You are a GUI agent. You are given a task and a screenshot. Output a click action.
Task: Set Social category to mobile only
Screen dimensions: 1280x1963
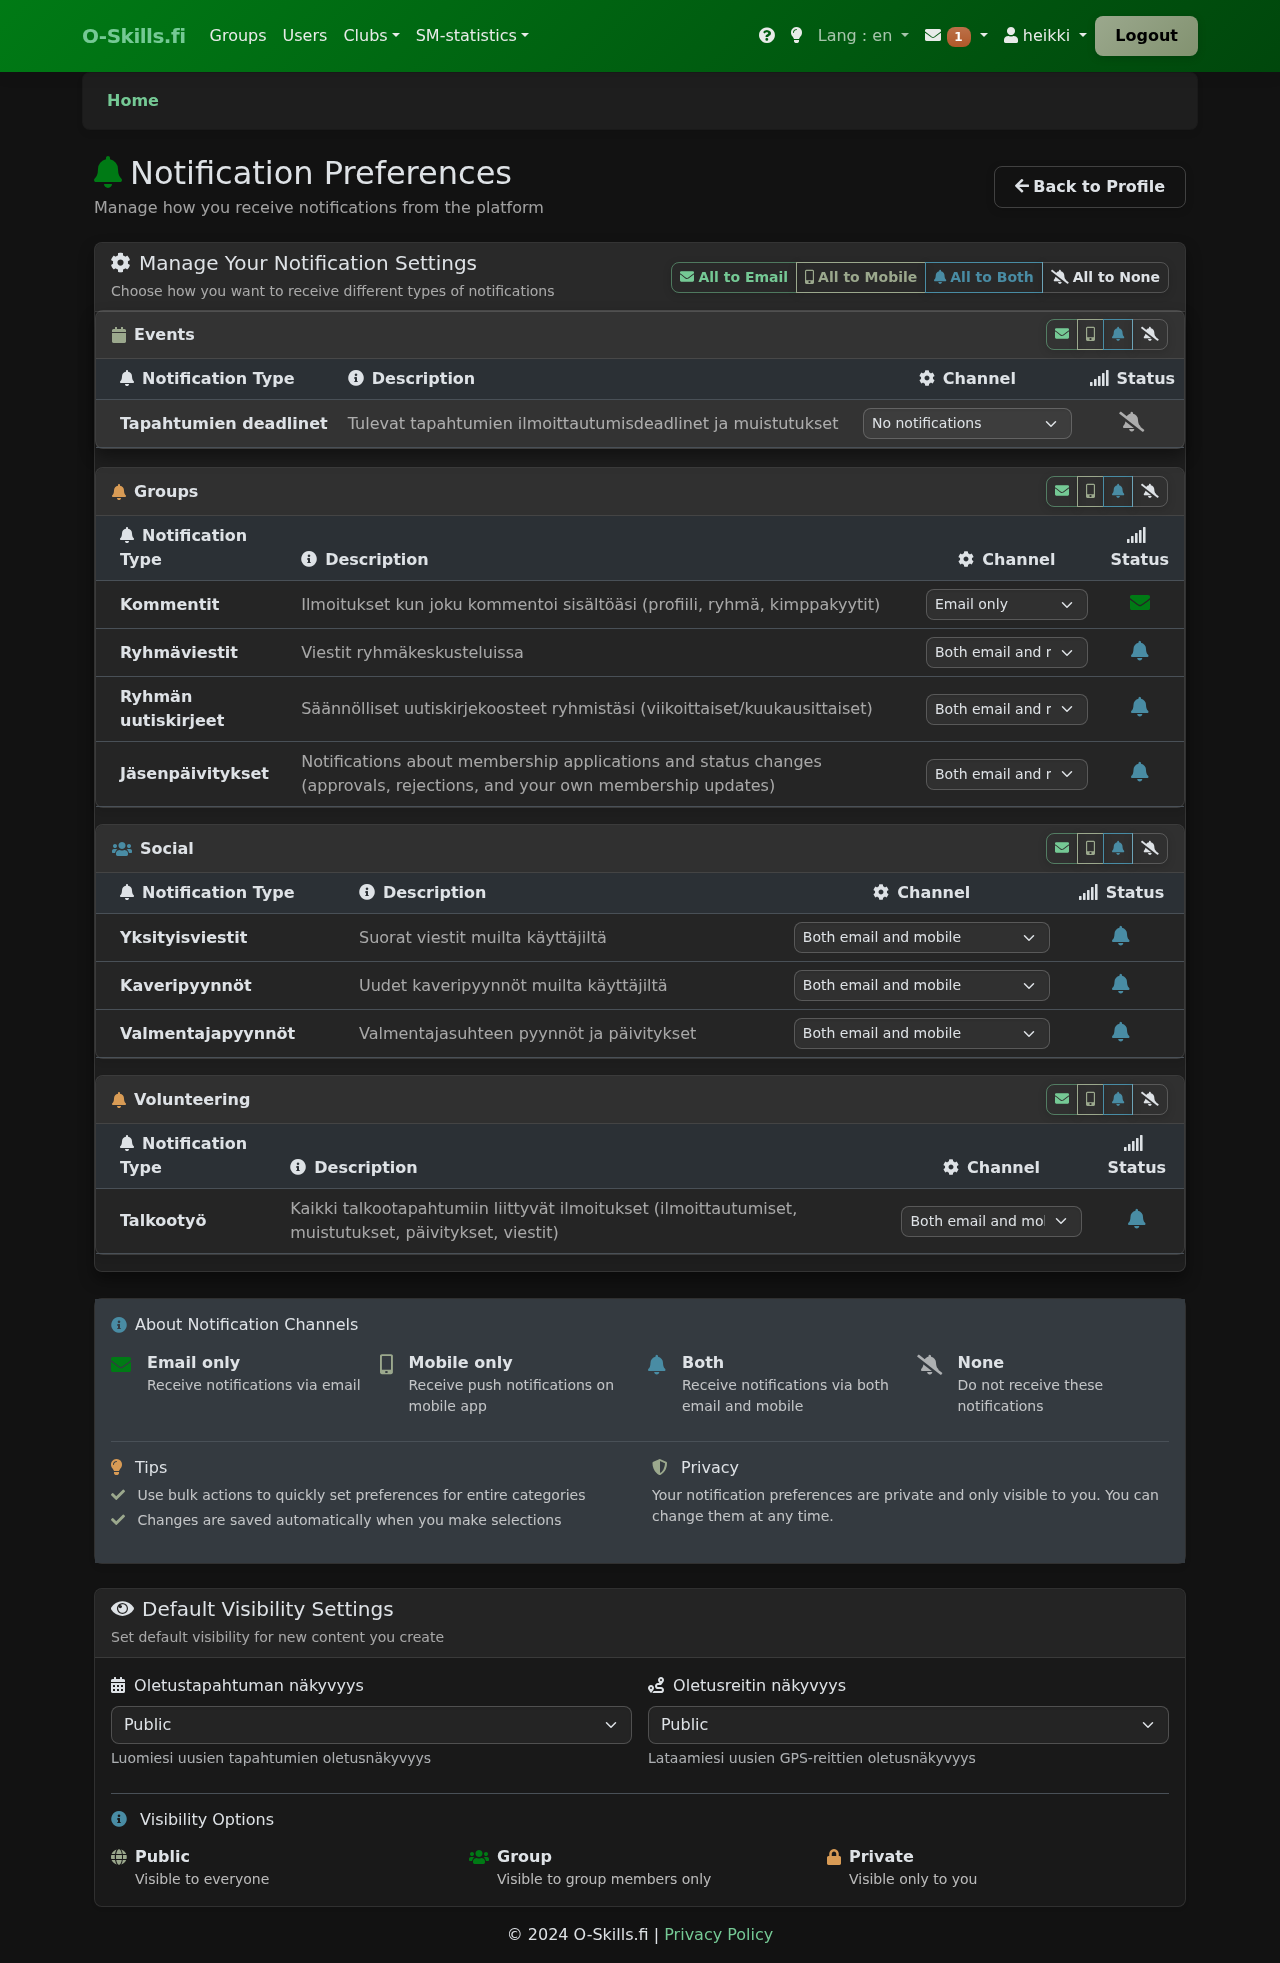[x=1090, y=848]
